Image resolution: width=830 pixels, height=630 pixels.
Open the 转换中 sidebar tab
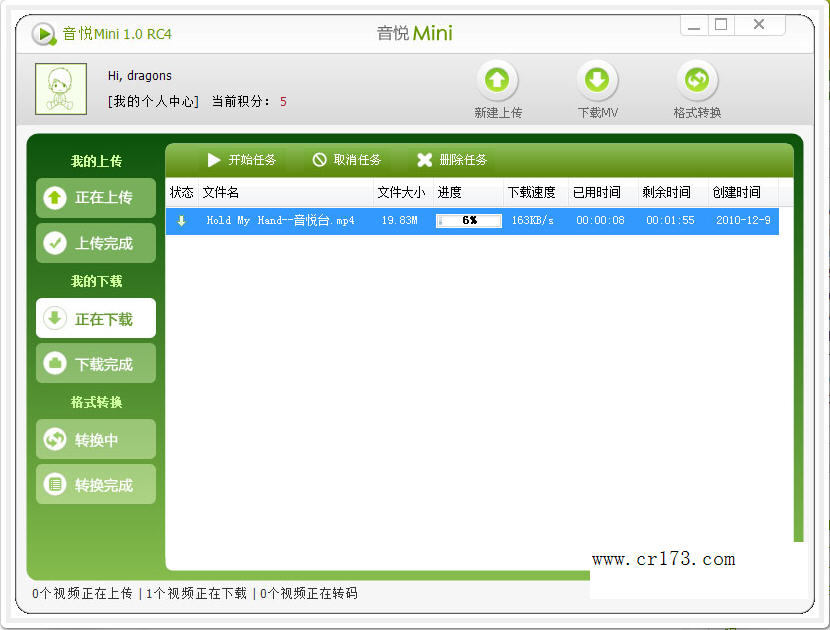click(x=96, y=439)
